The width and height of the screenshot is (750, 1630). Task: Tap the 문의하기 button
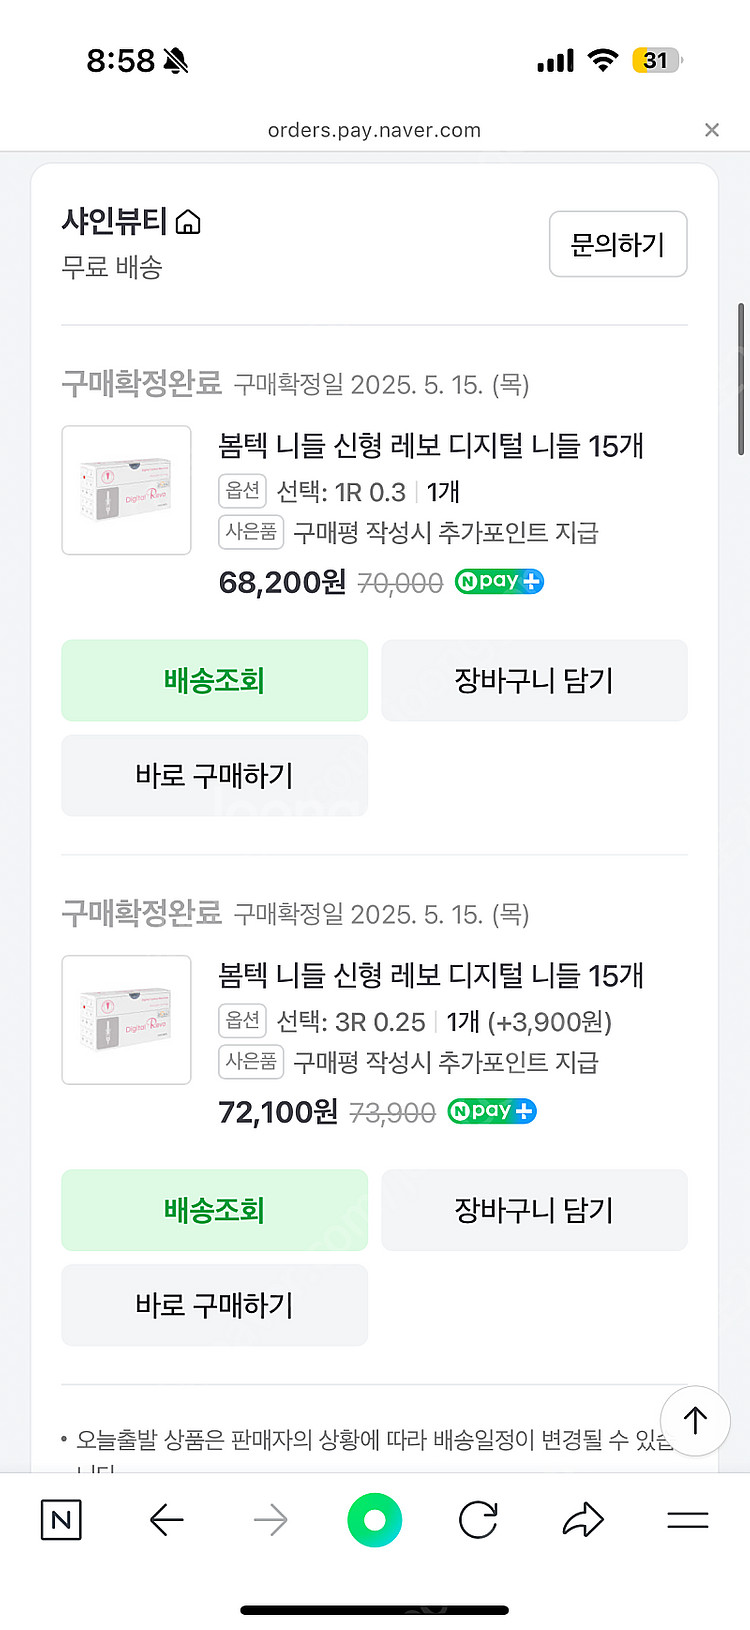[618, 244]
